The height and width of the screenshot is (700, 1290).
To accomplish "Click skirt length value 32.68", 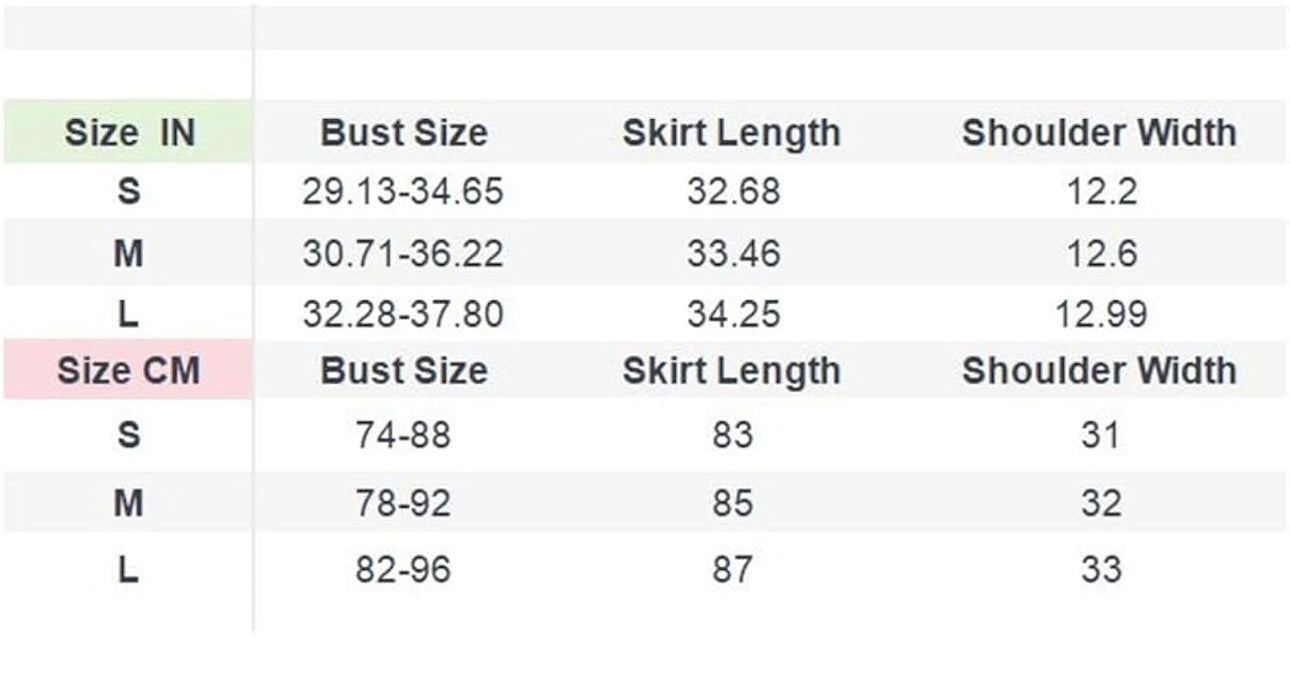I will tap(733, 192).
